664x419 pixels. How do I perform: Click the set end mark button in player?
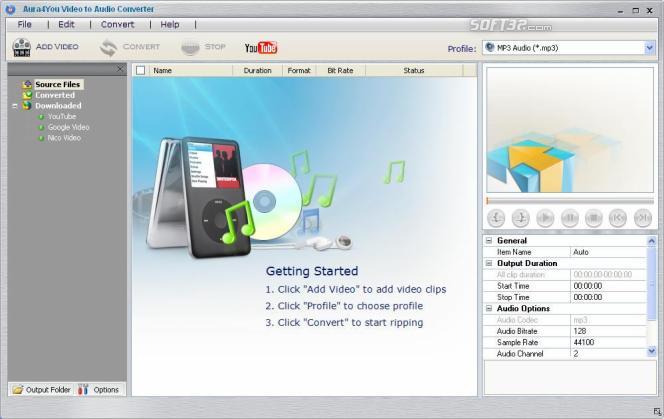pos(520,218)
